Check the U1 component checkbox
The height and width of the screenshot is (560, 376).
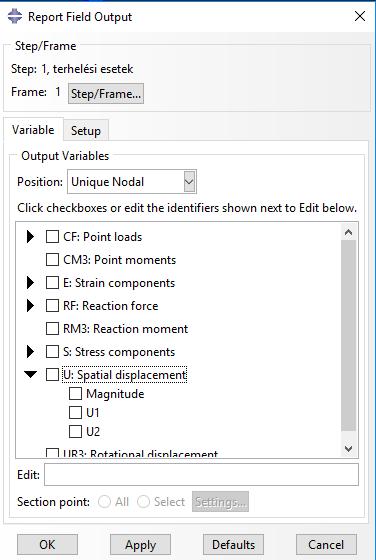pos(75,412)
